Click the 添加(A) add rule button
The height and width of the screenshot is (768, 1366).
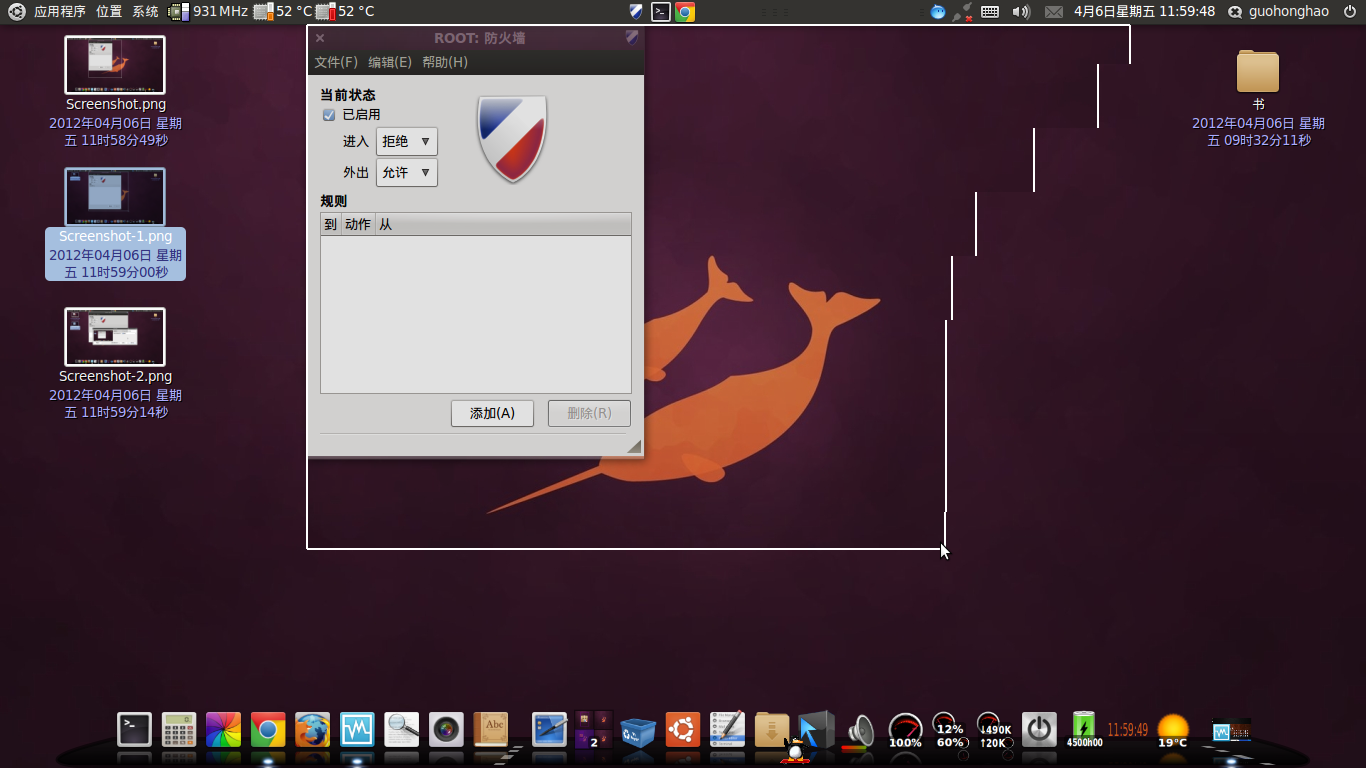[492, 413]
